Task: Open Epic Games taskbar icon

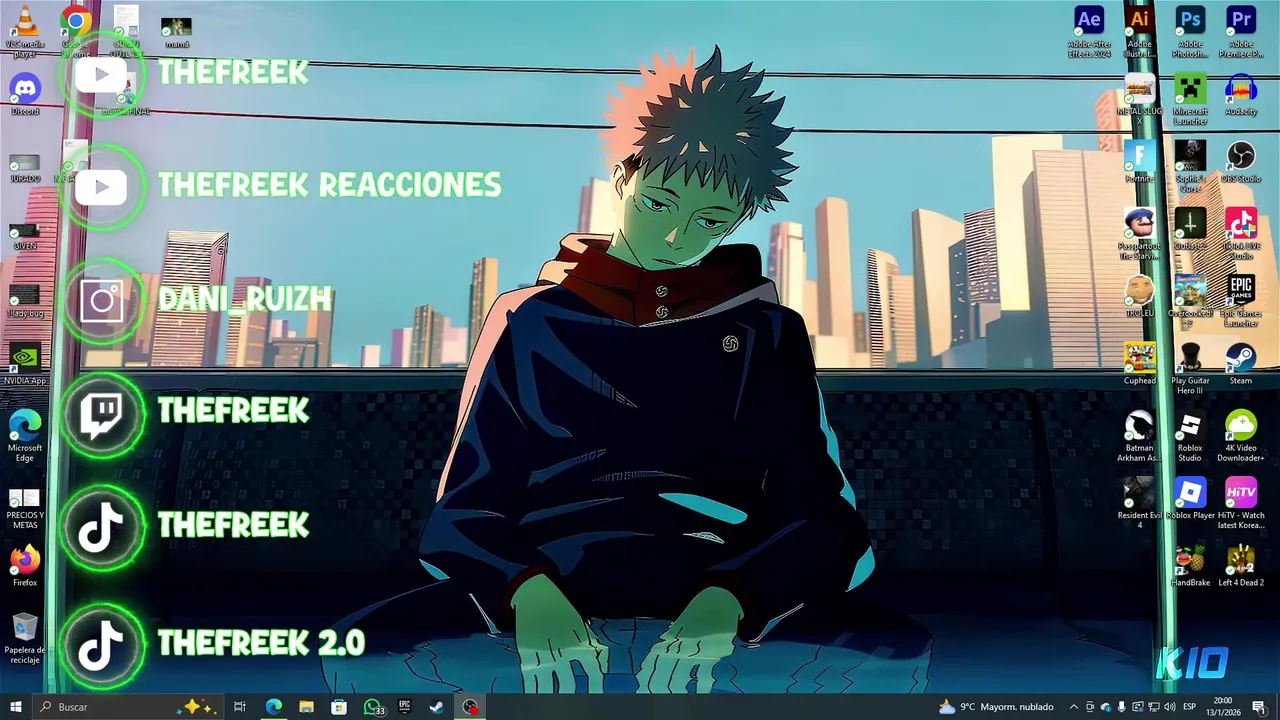Action: pyautogui.click(x=404, y=707)
